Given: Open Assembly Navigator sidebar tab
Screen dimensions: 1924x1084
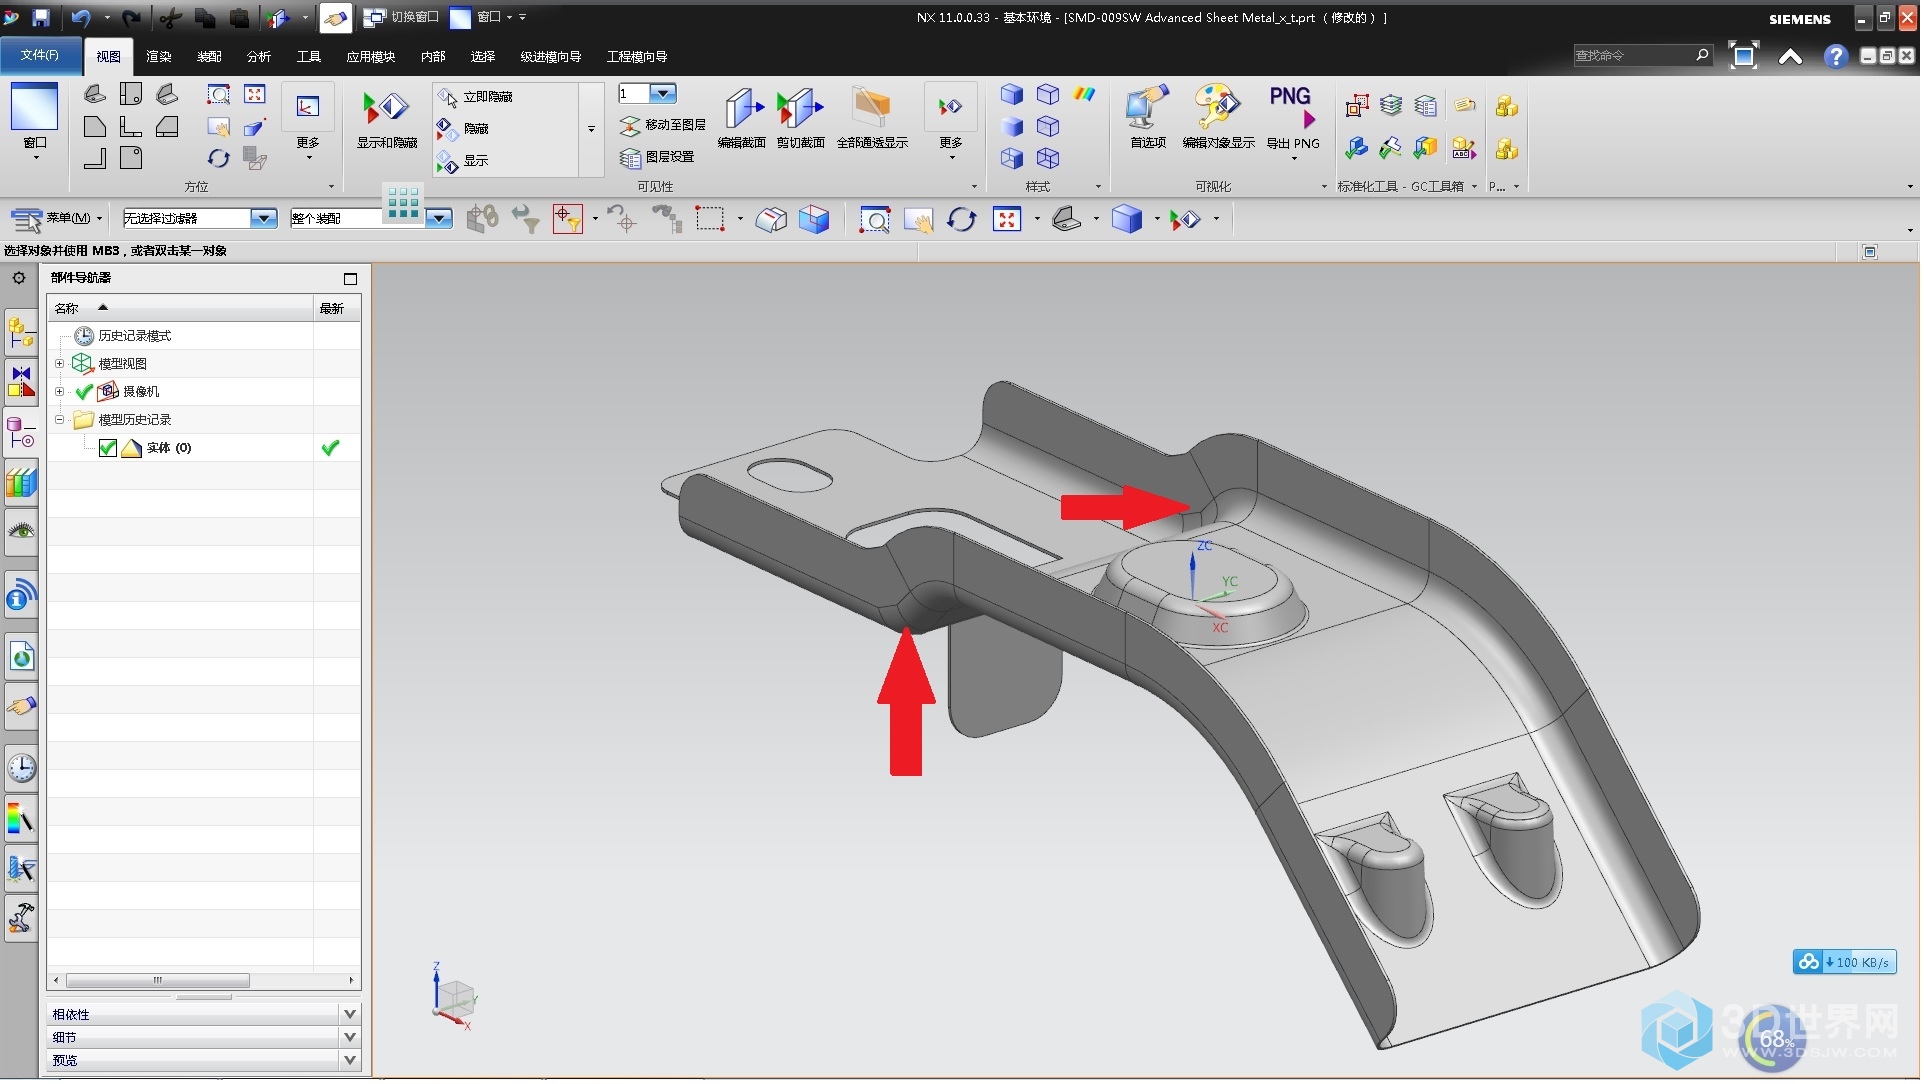Looking at the screenshot, I should 20,331.
